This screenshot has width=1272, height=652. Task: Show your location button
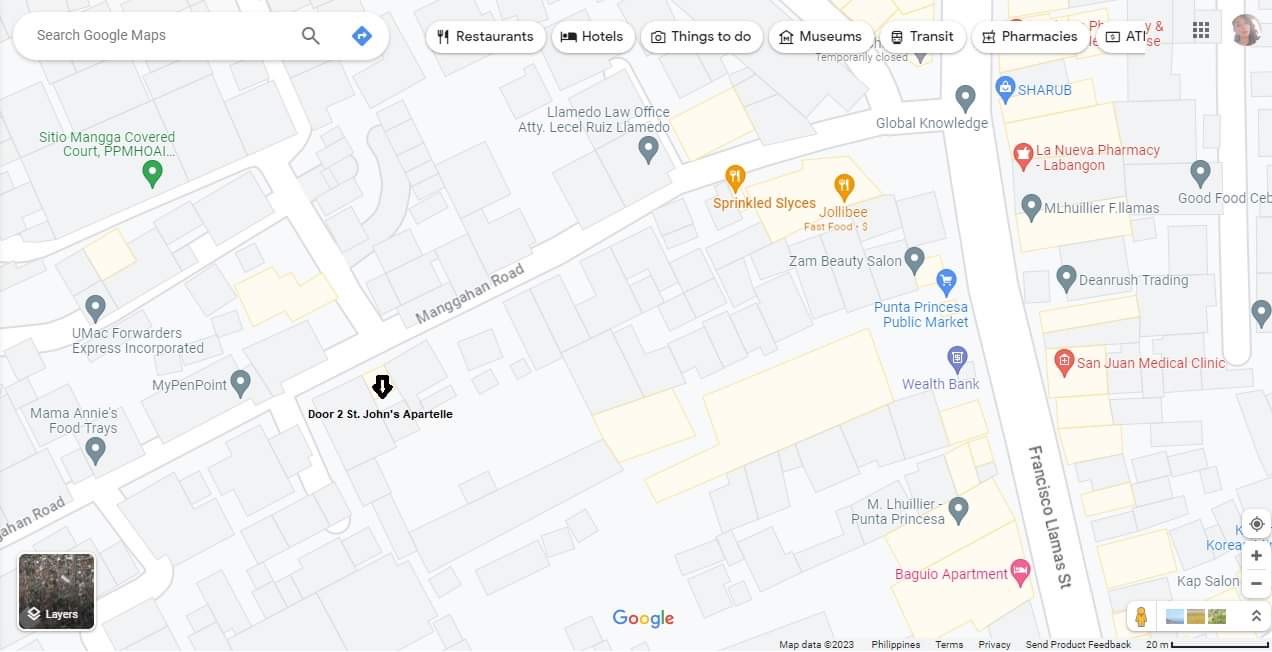pos(1256,524)
